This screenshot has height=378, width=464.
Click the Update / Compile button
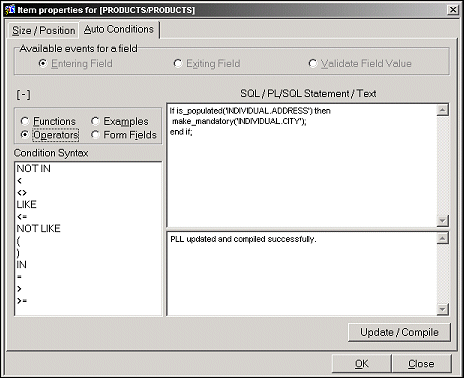[x=399, y=332]
